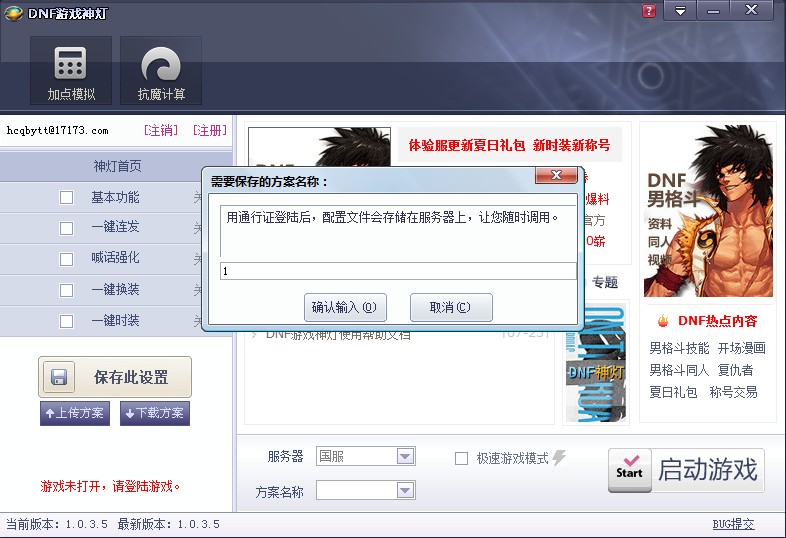Click the 启动游戏 button
Viewport: 786px width, 538px height.
coord(686,470)
